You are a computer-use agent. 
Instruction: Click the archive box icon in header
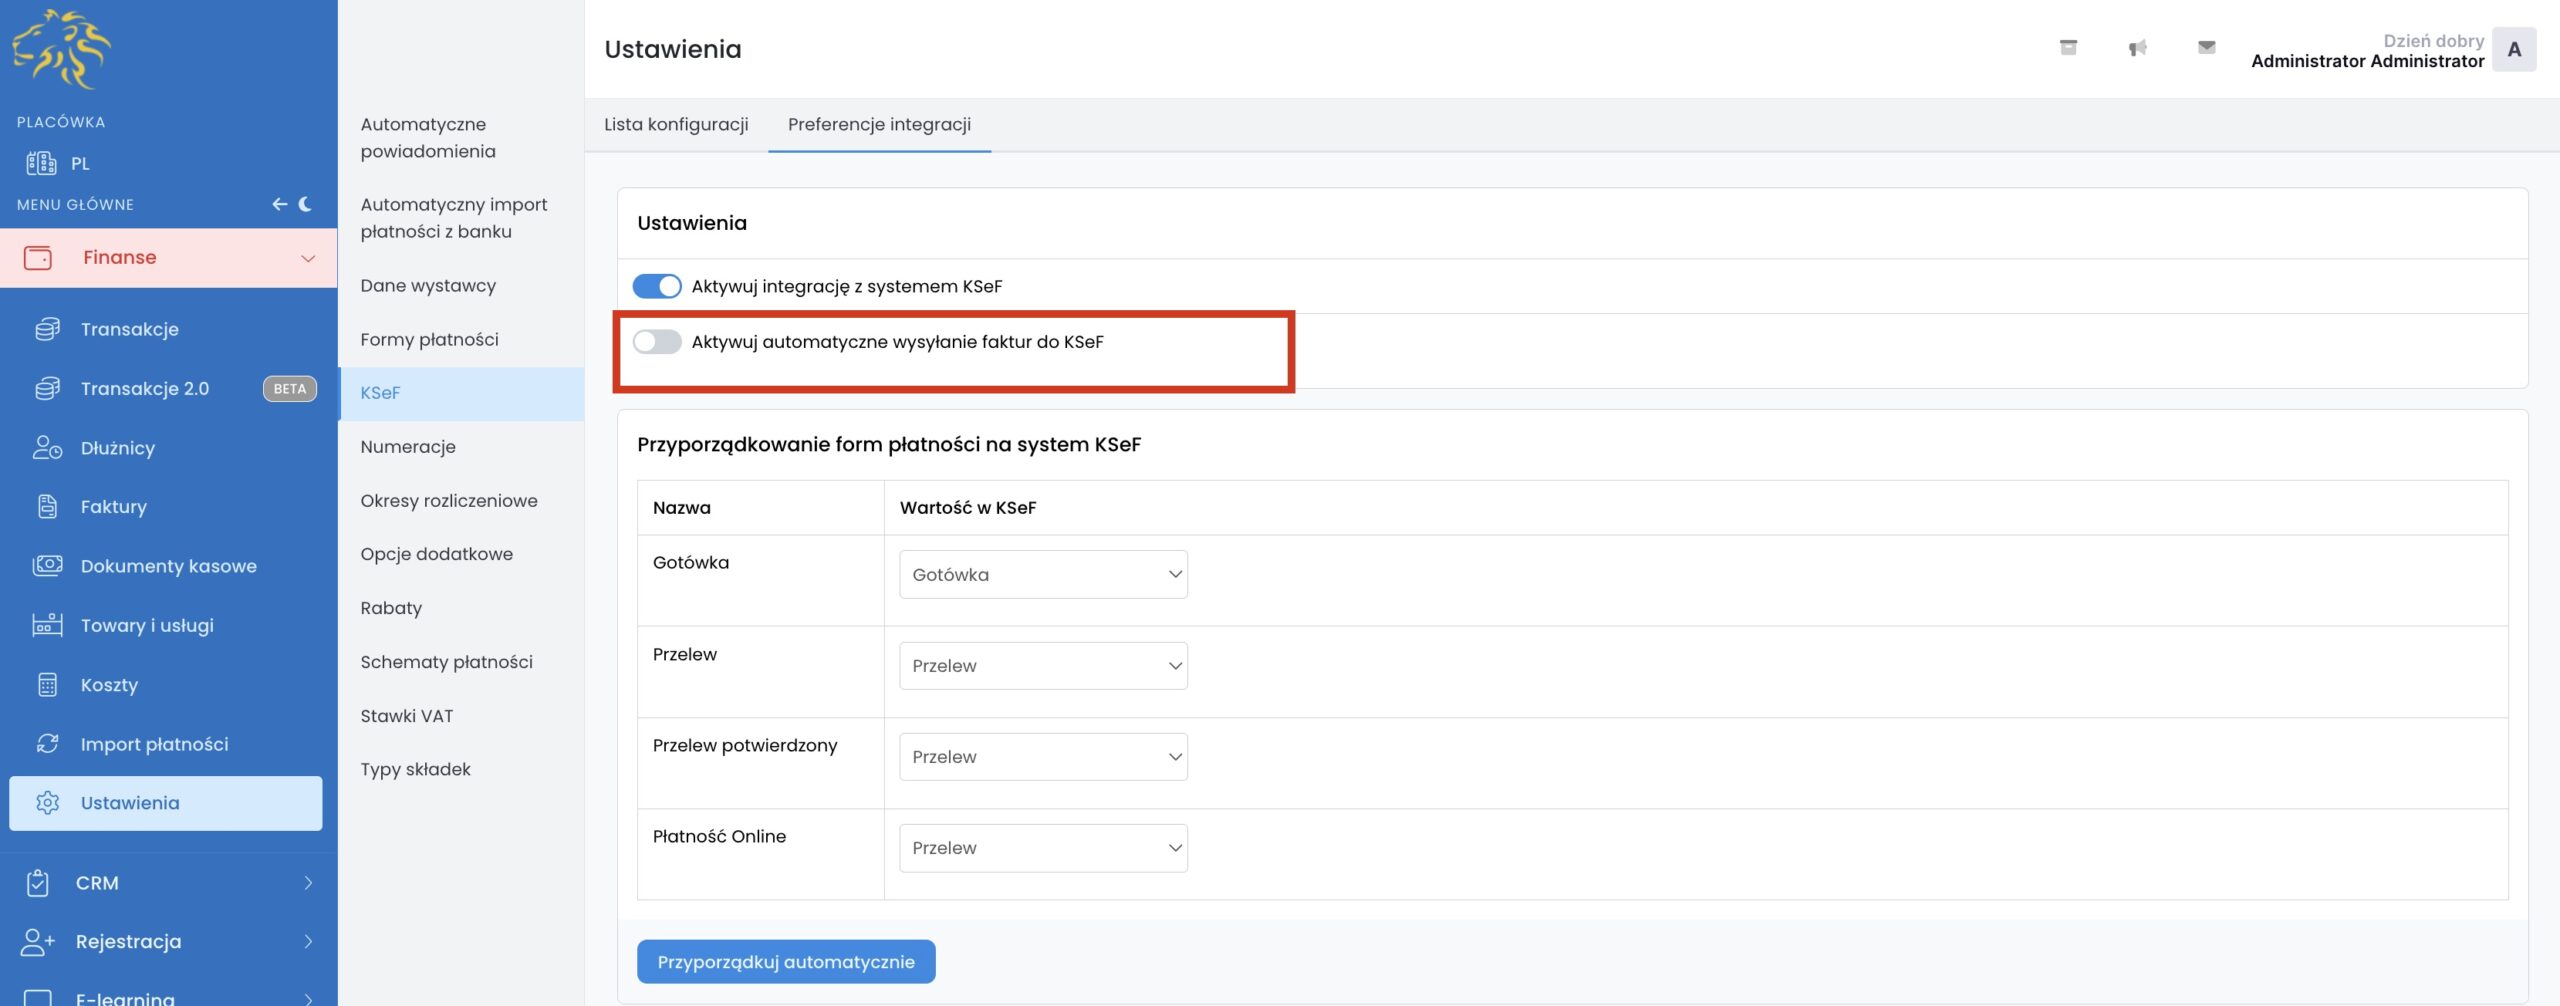[x=2068, y=48]
